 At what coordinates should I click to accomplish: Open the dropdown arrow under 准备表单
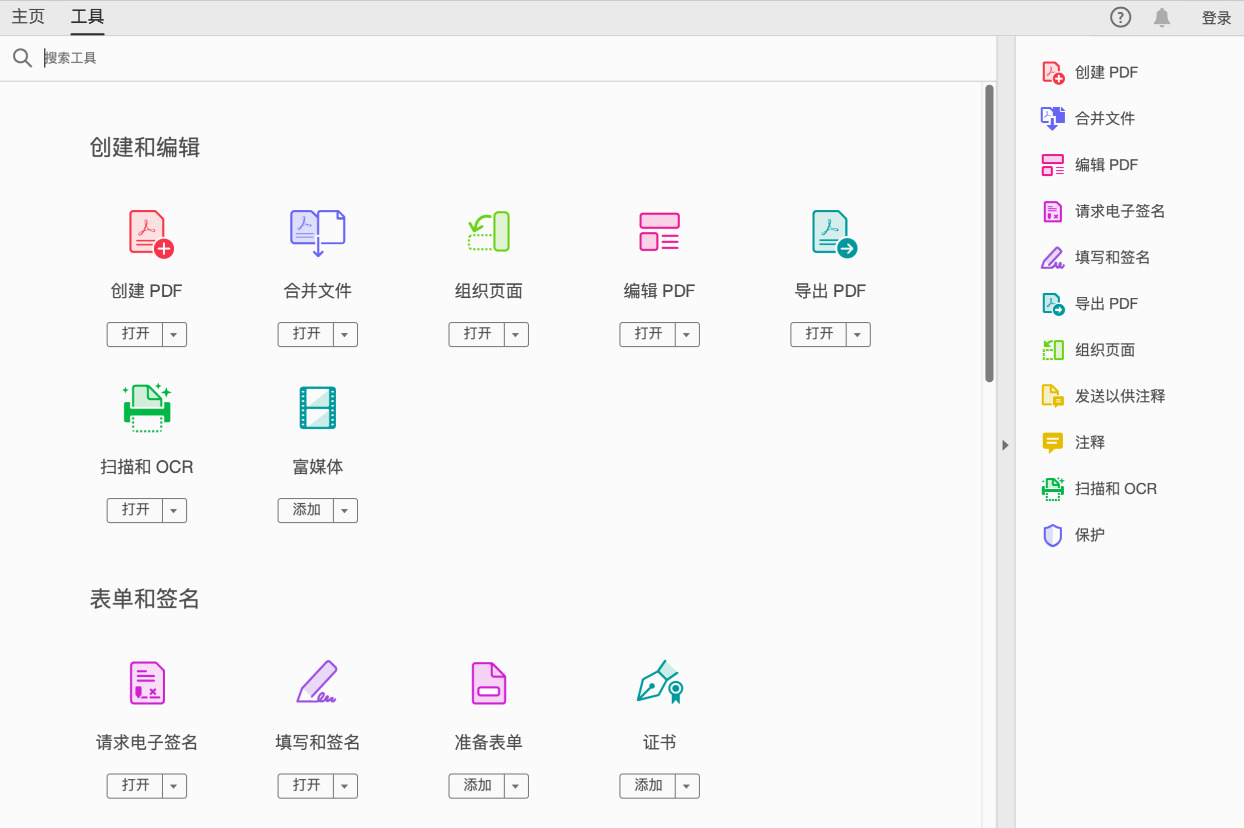pyautogui.click(x=516, y=786)
